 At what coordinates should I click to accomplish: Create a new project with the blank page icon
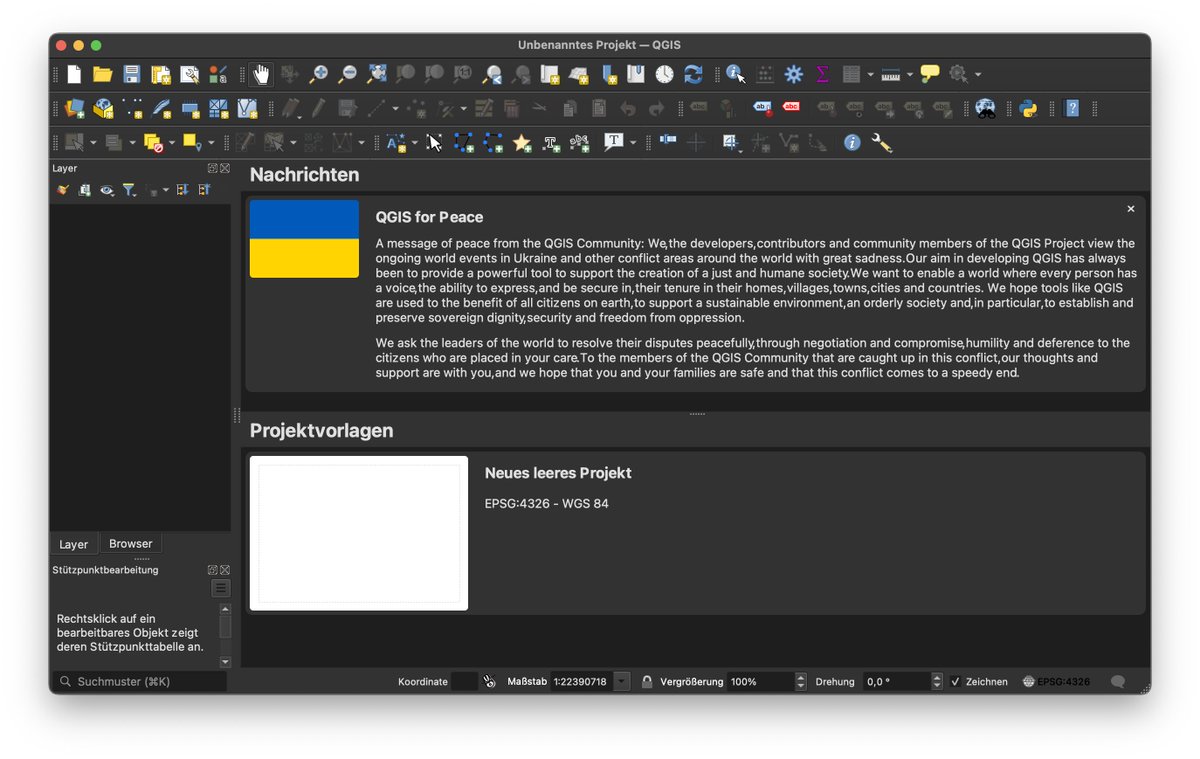tap(74, 74)
